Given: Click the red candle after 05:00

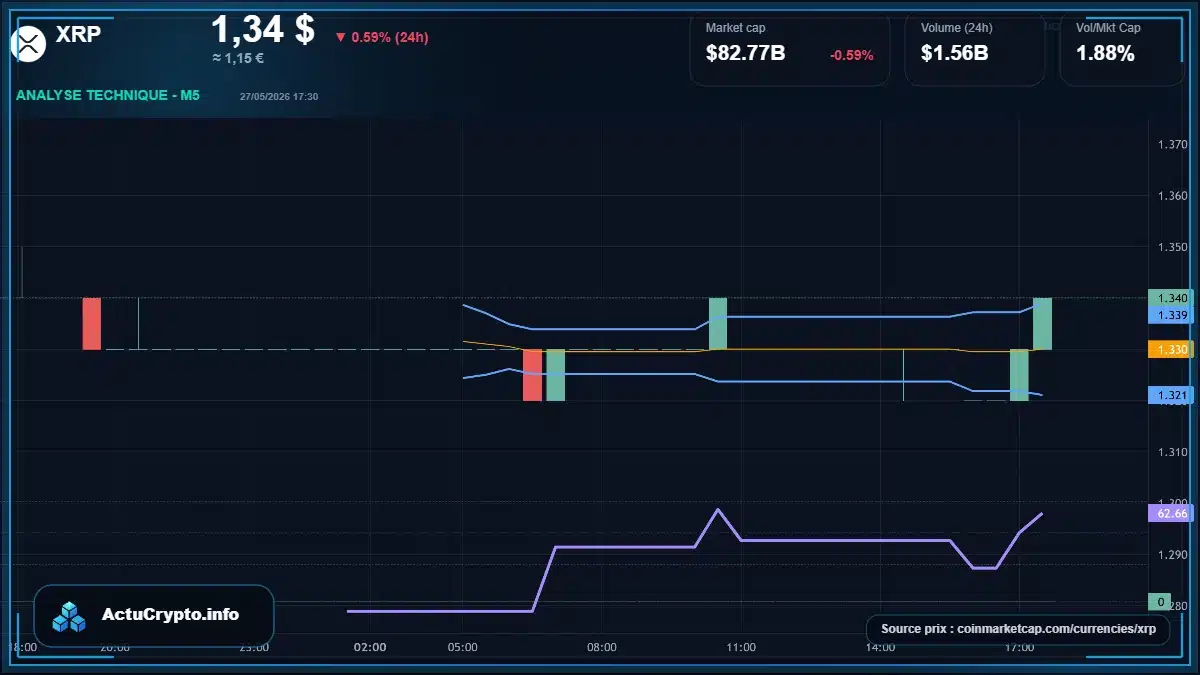Looking at the screenshot, I should point(533,375).
